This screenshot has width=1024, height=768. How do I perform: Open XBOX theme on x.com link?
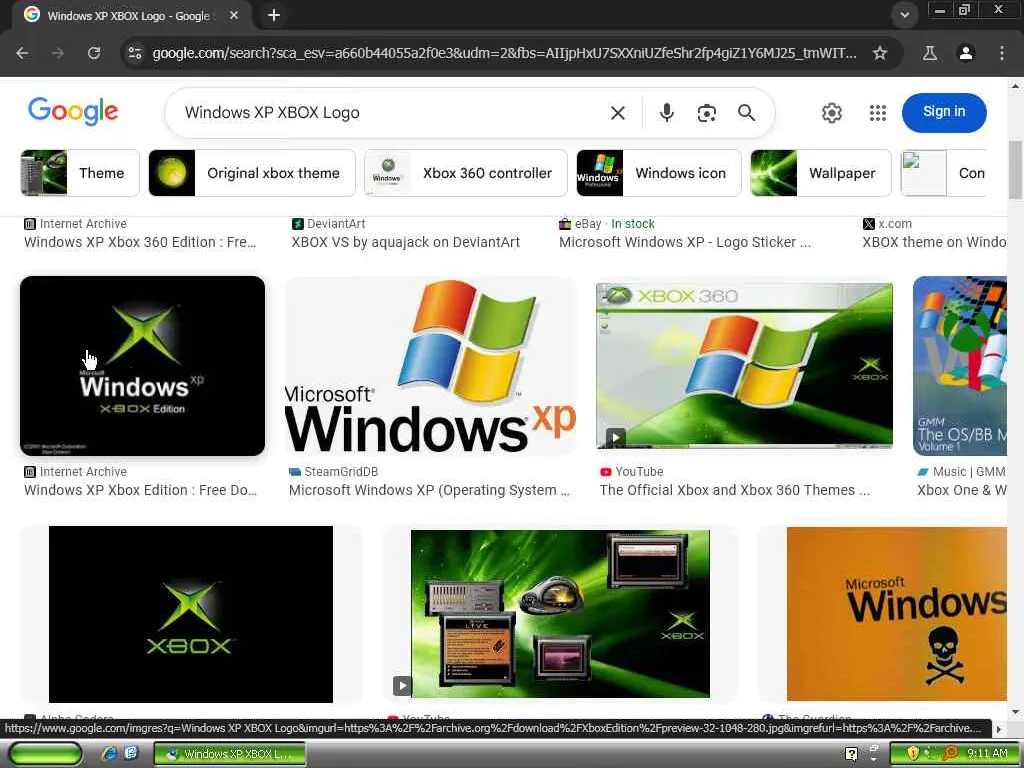click(934, 242)
